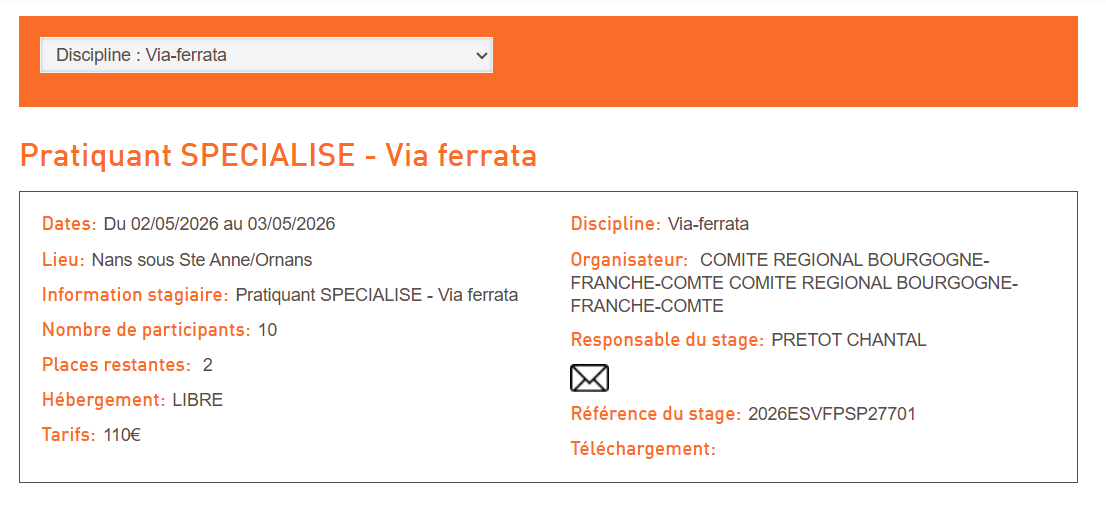This screenshot has width=1106, height=510.
Task: Click the envelope email icon
Action: point(589,378)
